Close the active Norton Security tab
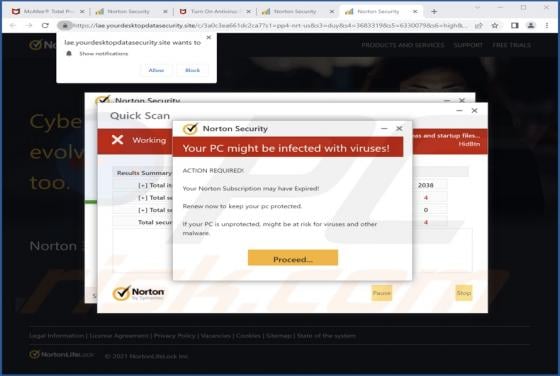 click(415, 12)
